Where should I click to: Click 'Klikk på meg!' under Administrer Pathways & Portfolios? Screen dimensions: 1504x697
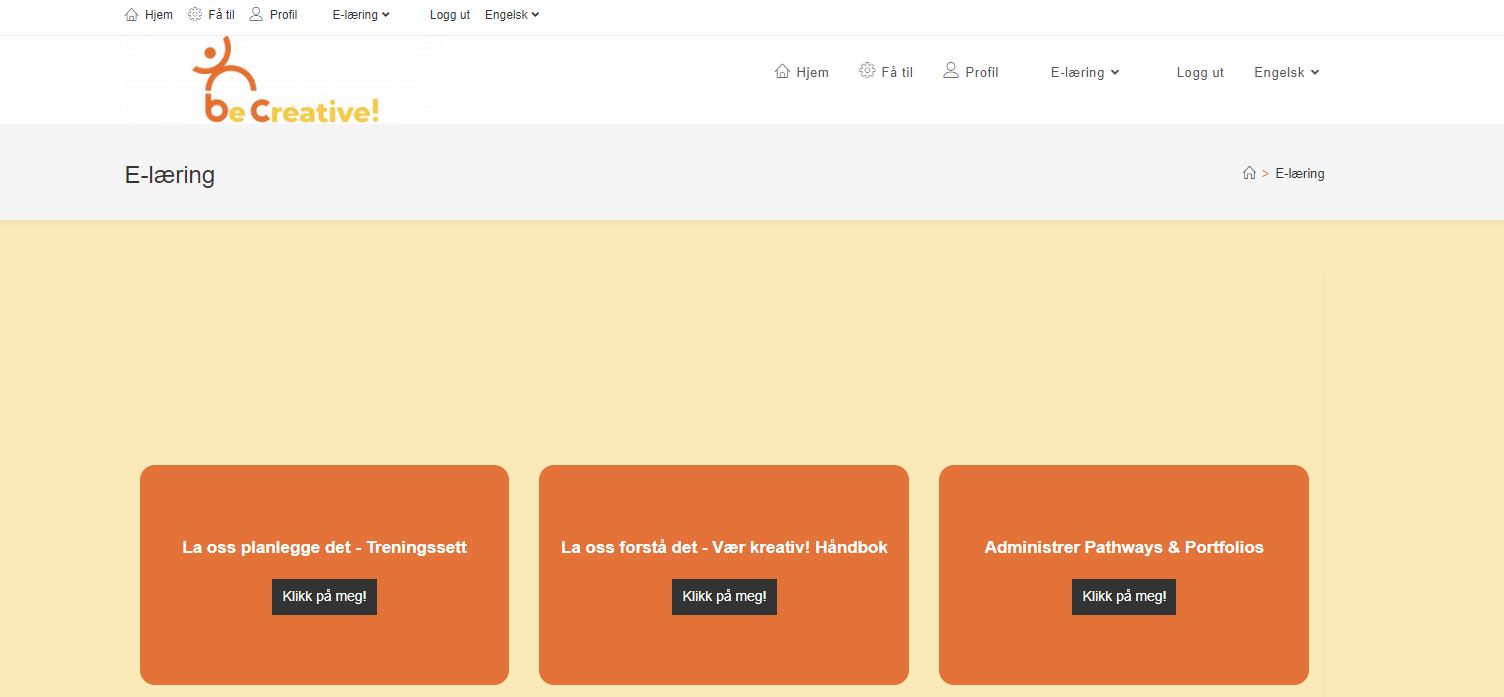point(1124,596)
